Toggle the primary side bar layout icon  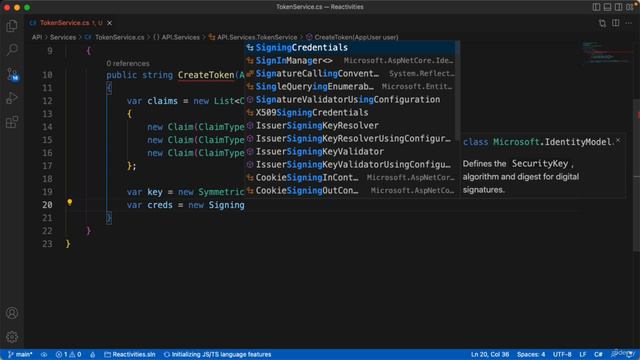[596, 7]
